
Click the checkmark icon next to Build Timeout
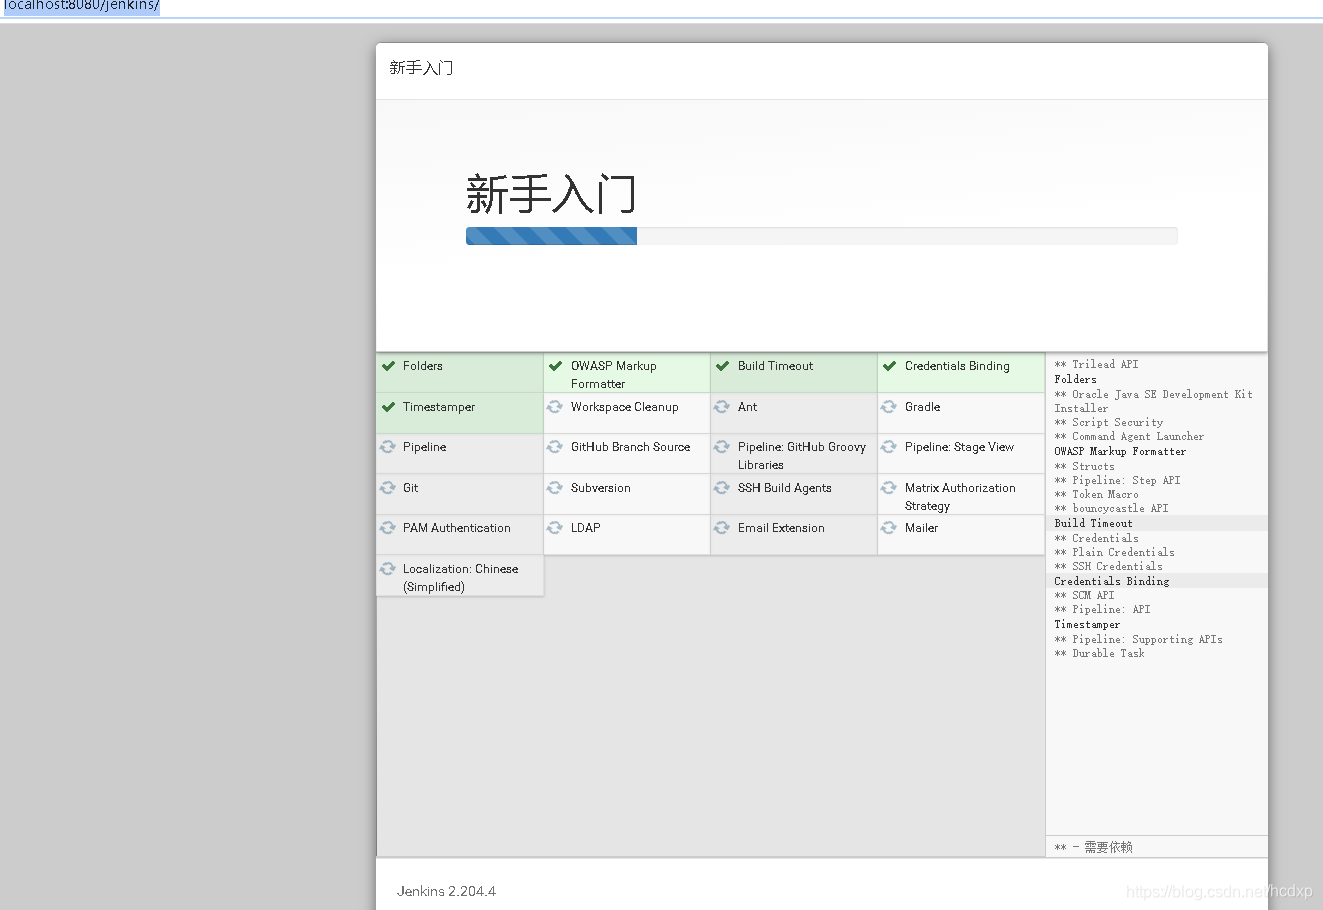(722, 366)
